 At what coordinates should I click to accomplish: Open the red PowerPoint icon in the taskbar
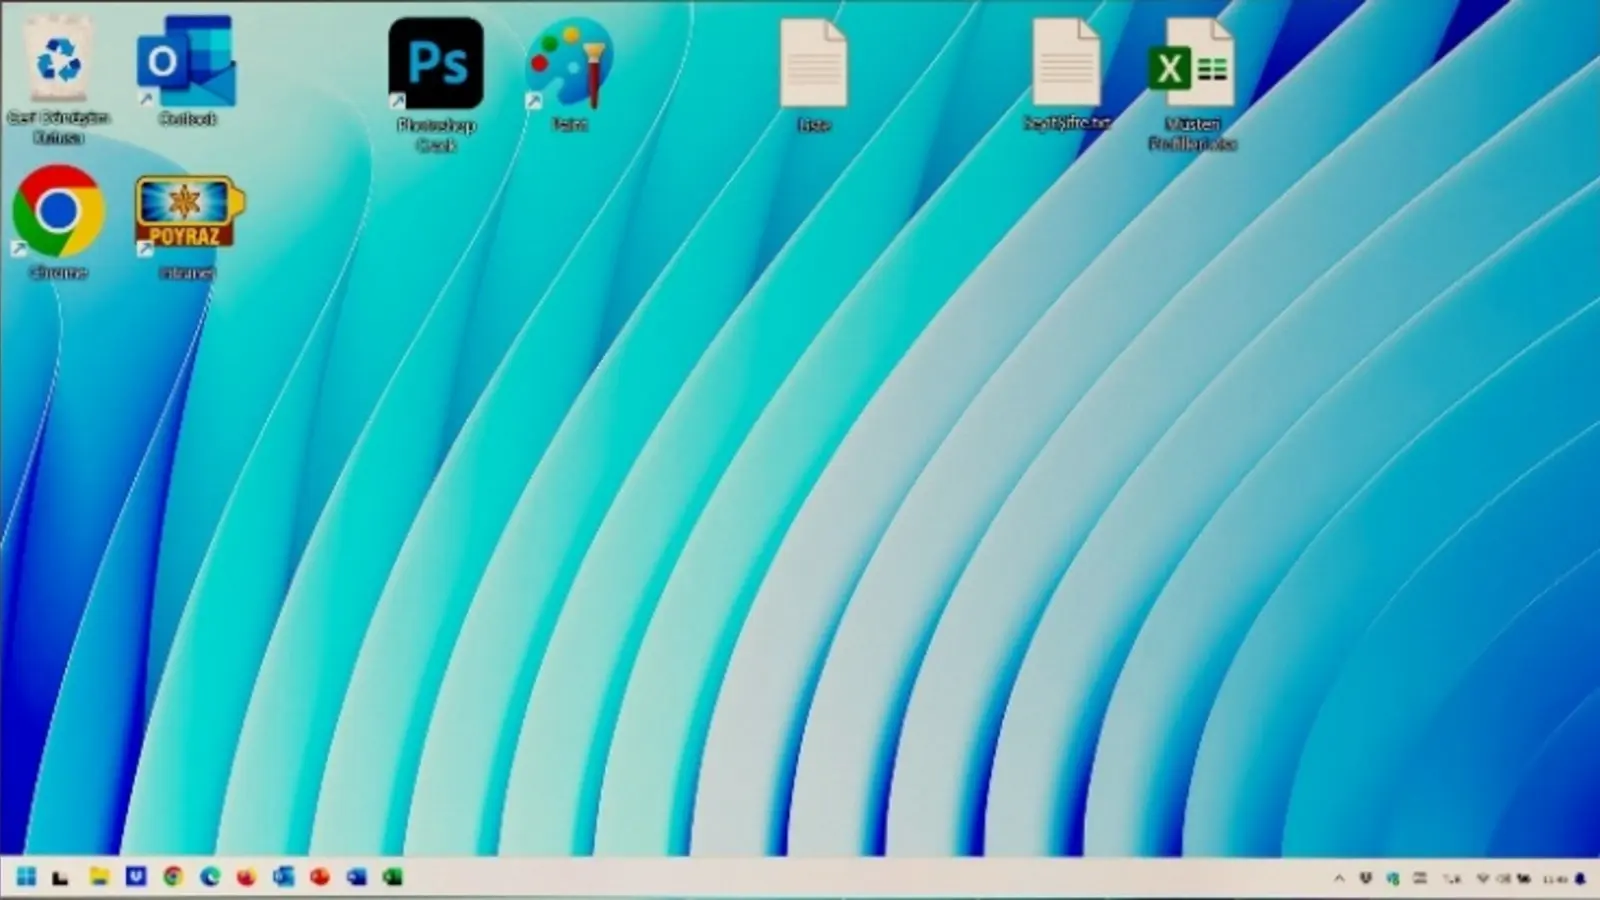pos(320,877)
